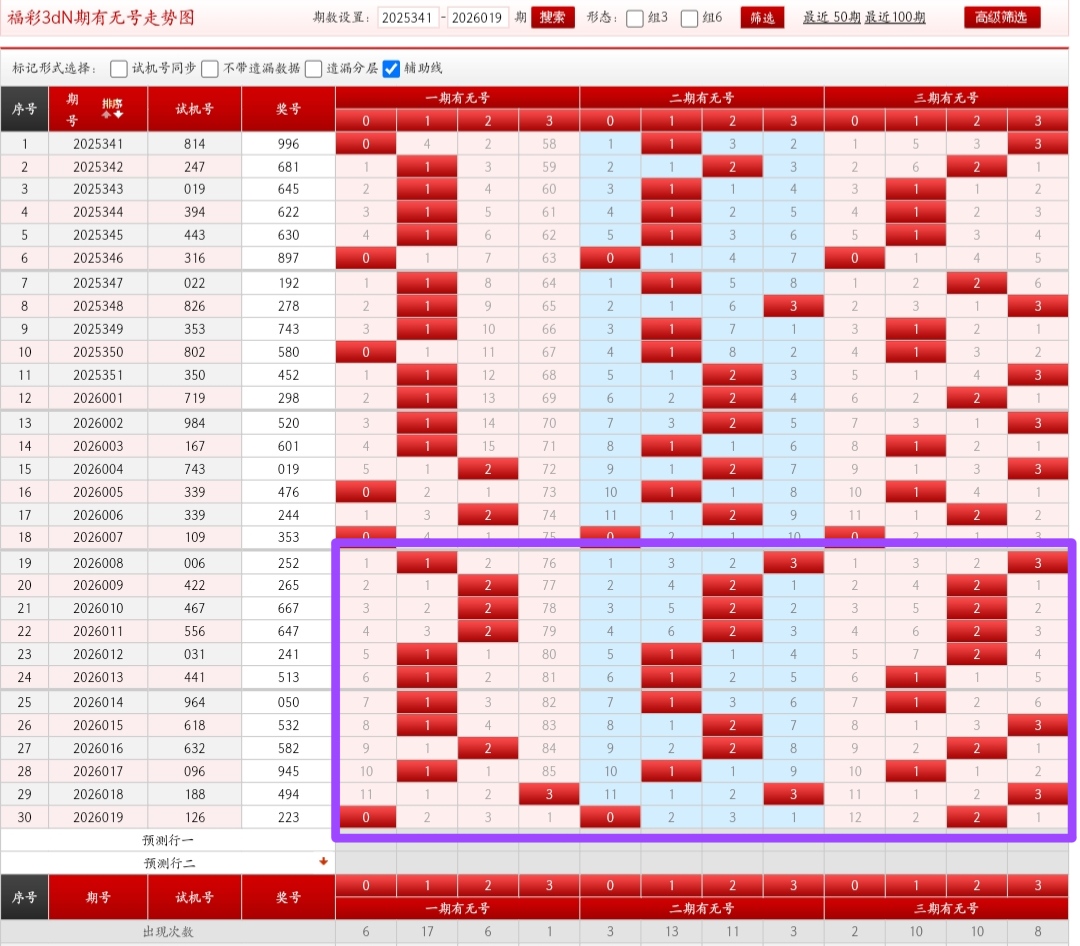Click the end period field 2026019

click(478, 18)
